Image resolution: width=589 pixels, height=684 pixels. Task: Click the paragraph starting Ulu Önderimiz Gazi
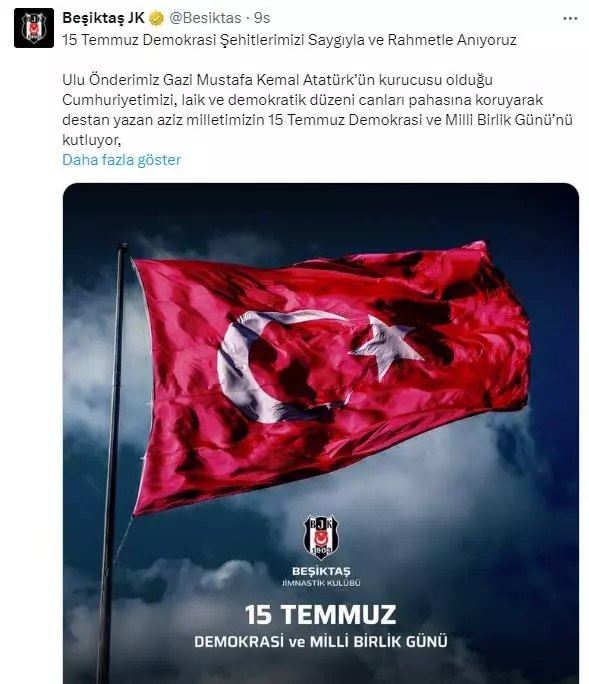317,110
